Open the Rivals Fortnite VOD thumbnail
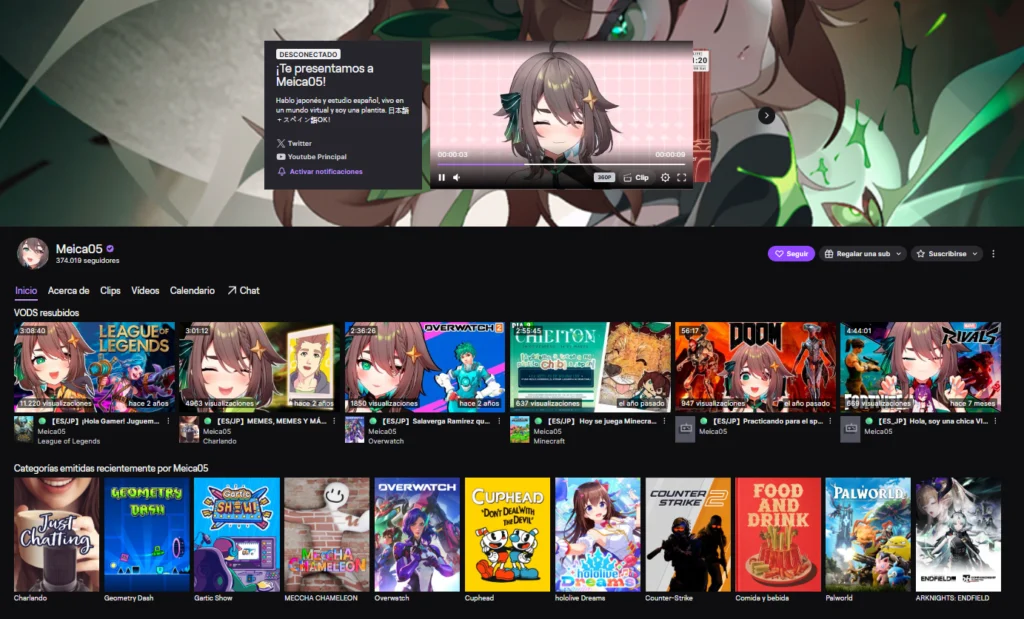The image size is (1024, 619). [921, 366]
